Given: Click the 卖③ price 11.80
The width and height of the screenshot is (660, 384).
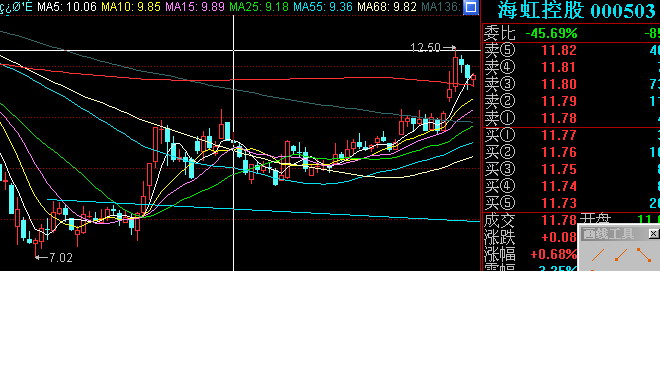Looking at the screenshot, I should click(x=559, y=84).
